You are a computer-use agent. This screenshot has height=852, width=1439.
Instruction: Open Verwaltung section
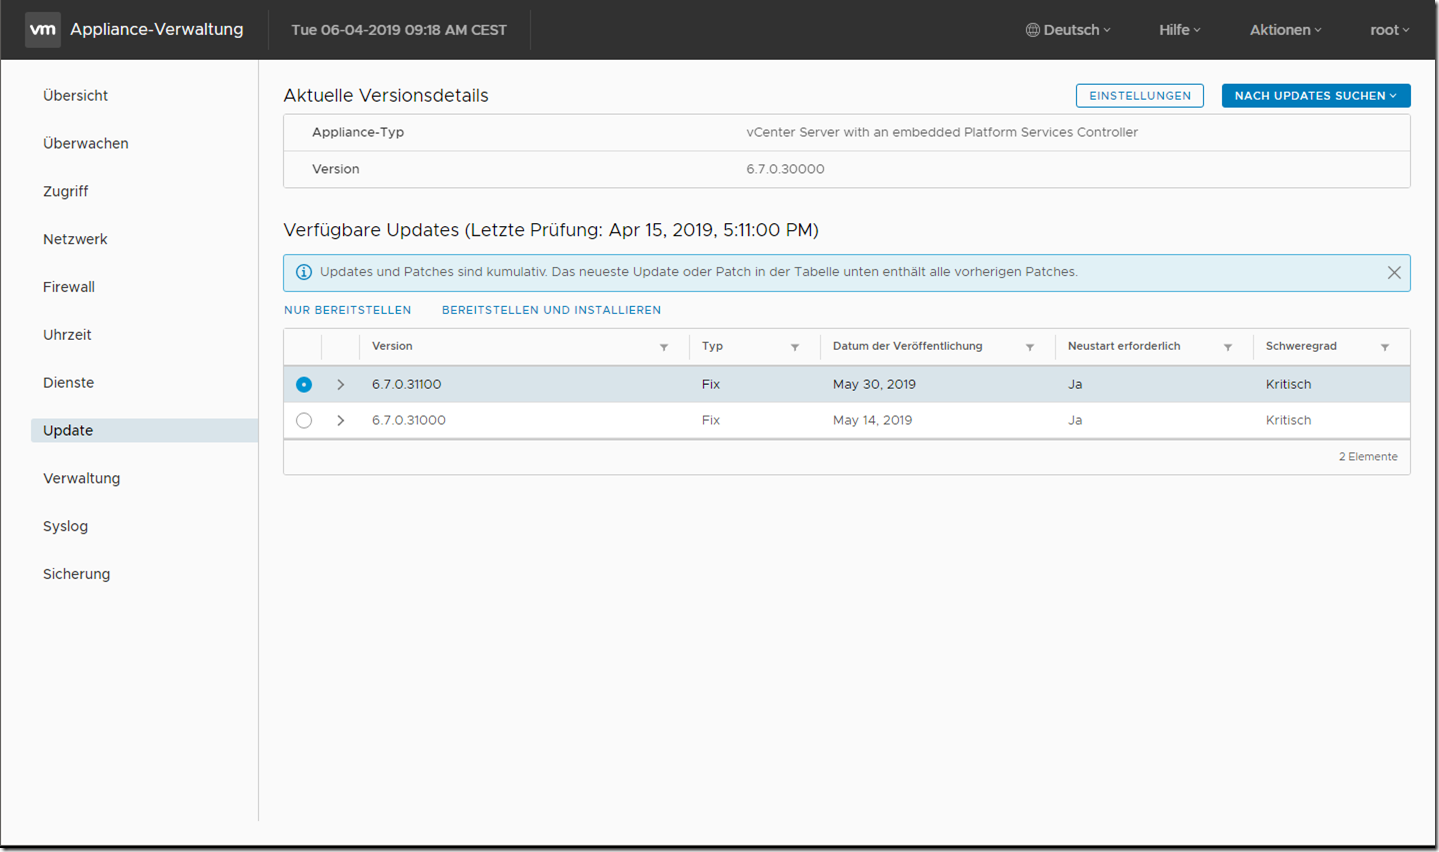(x=81, y=479)
